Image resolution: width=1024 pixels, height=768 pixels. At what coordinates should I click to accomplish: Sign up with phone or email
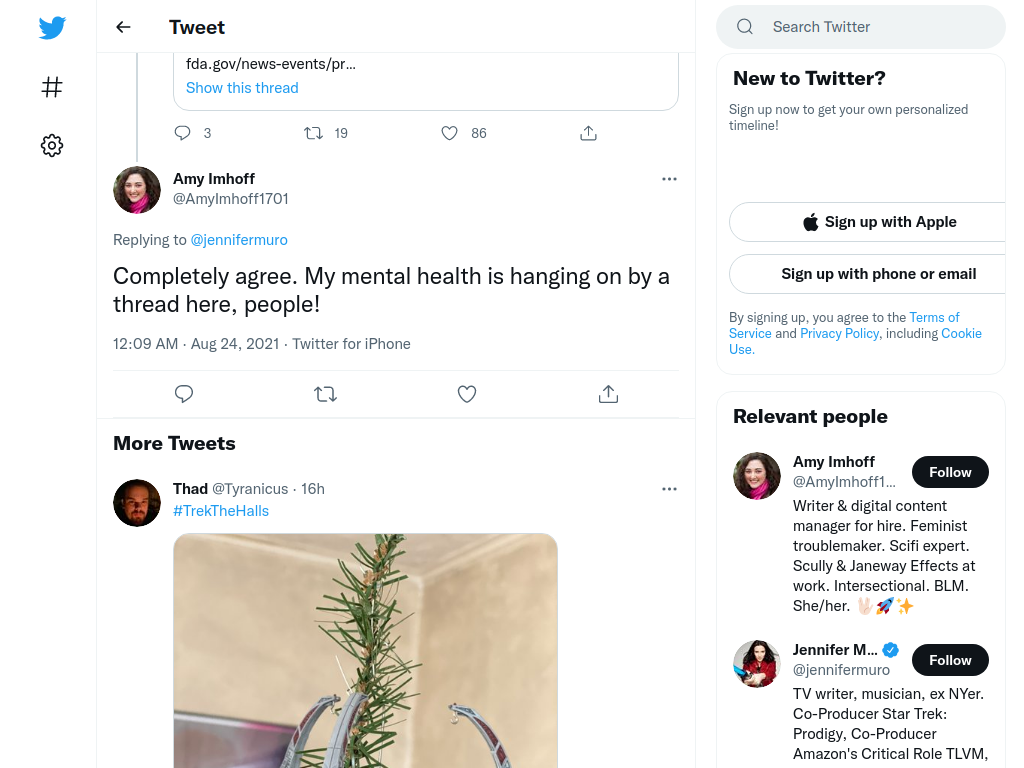click(x=879, y=274)
